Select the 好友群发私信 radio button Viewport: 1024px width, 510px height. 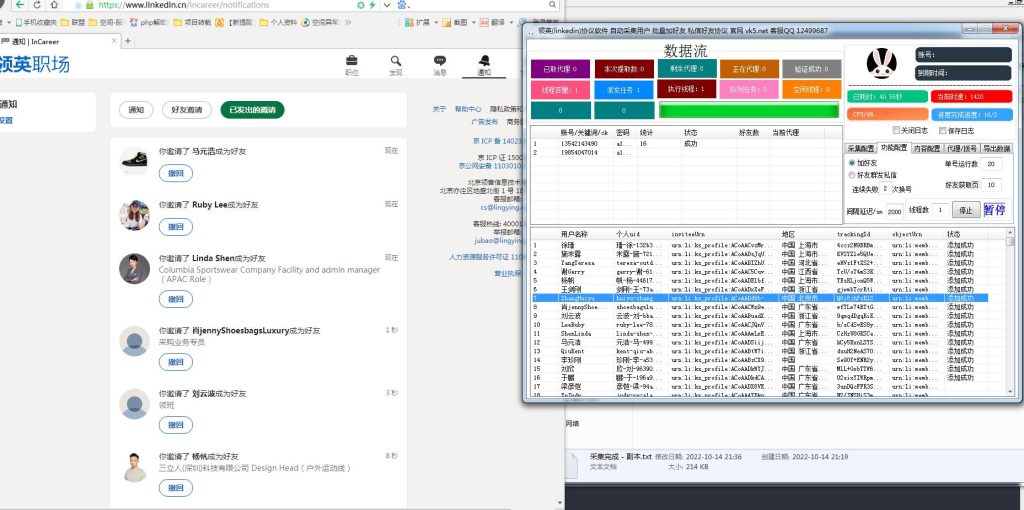pos(852,174)
